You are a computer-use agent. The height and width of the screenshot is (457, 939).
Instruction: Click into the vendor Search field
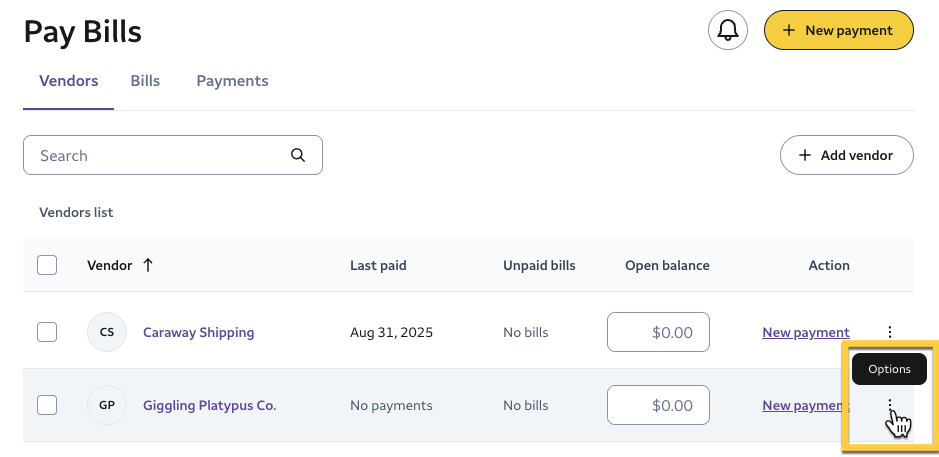click(160, 155)
